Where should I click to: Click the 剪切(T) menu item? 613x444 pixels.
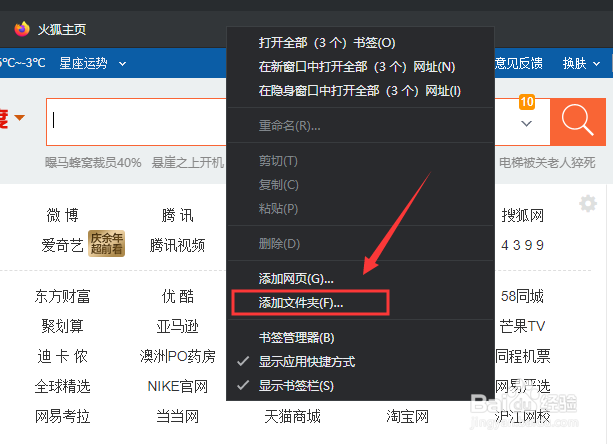[360, 161]
